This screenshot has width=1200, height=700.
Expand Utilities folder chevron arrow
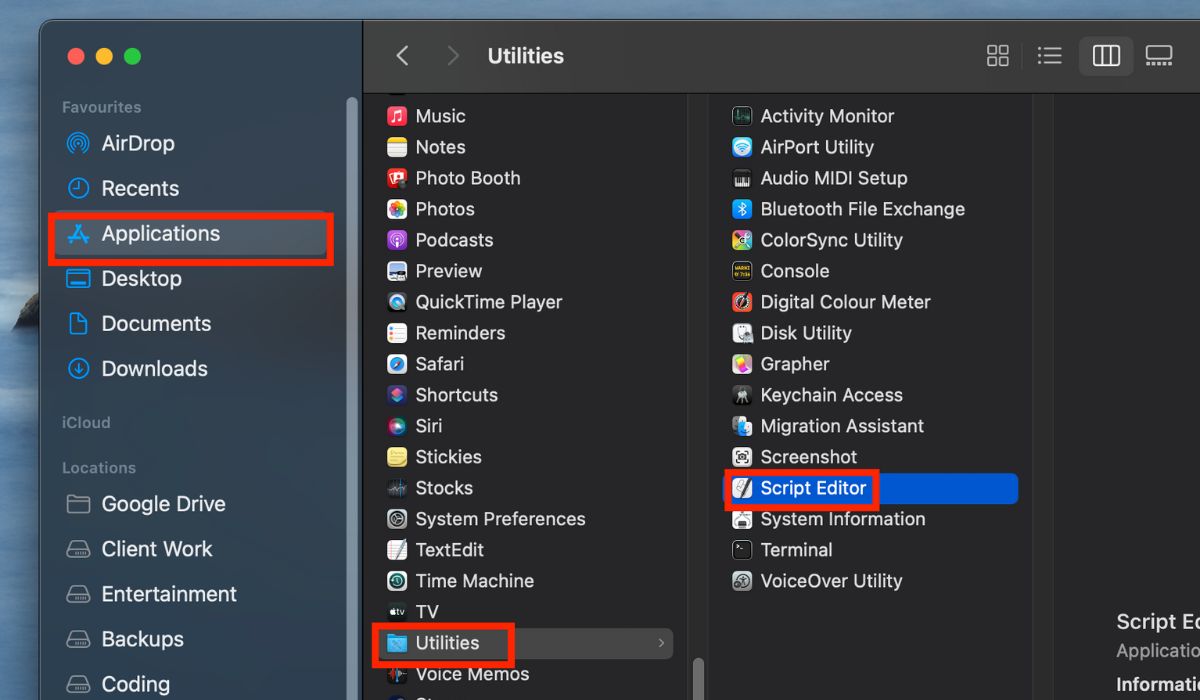pyautogui.click(x=661, y=643)
